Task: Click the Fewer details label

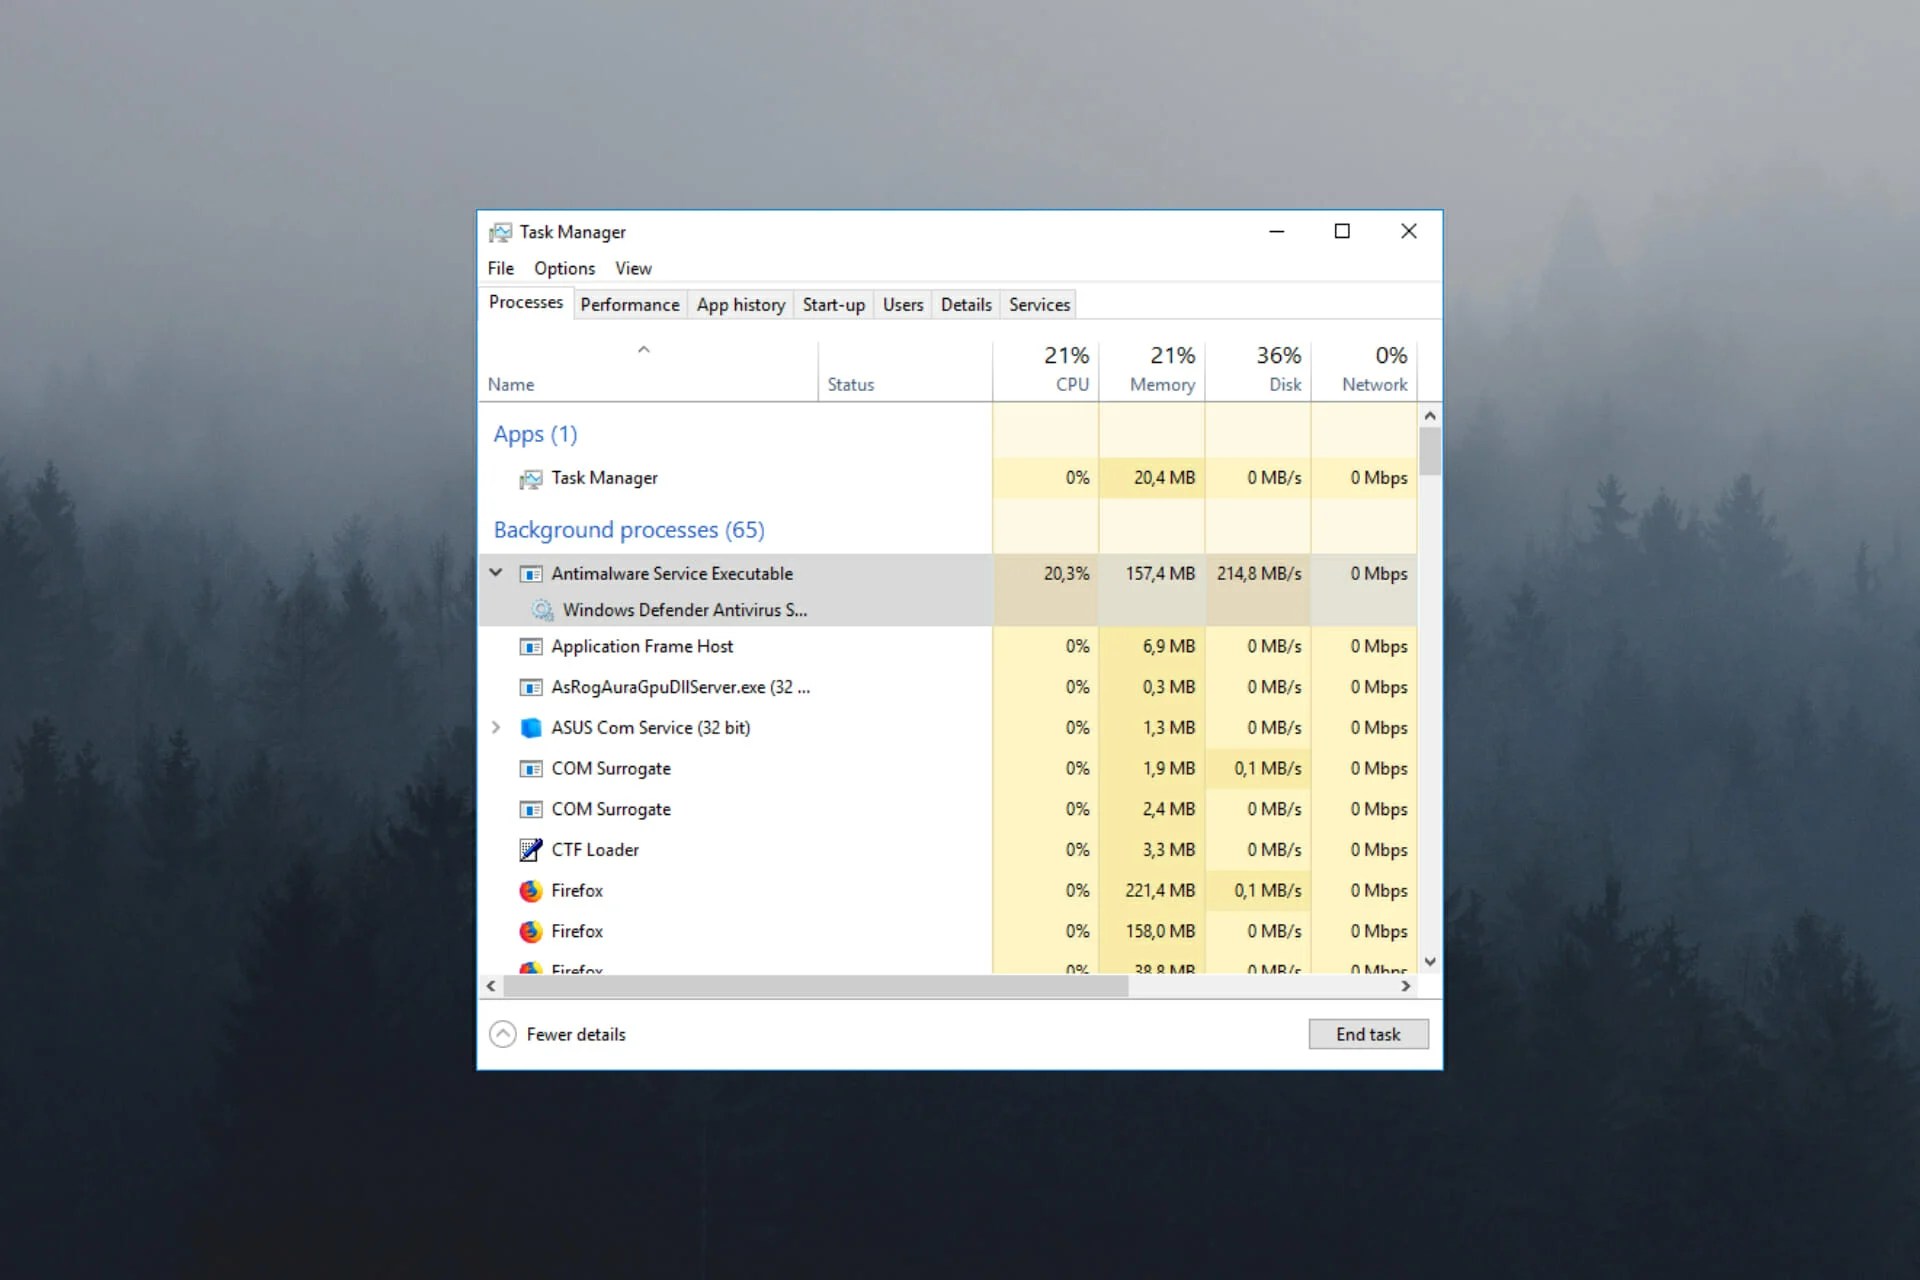Action: point(576,1033)
